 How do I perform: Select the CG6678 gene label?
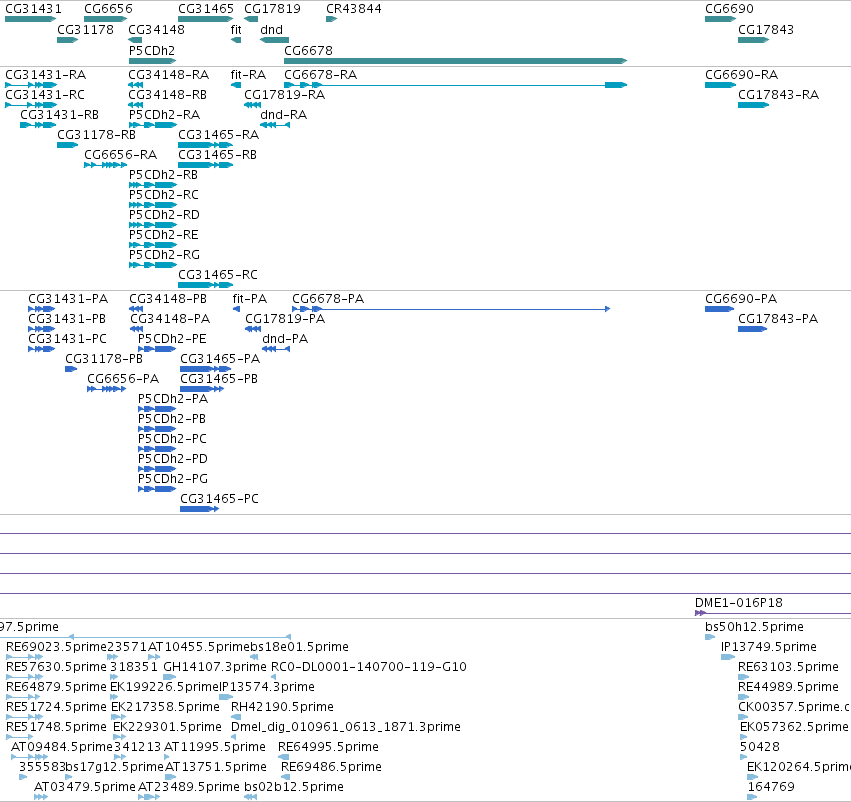pyautogui.click(x=308, y=50)
